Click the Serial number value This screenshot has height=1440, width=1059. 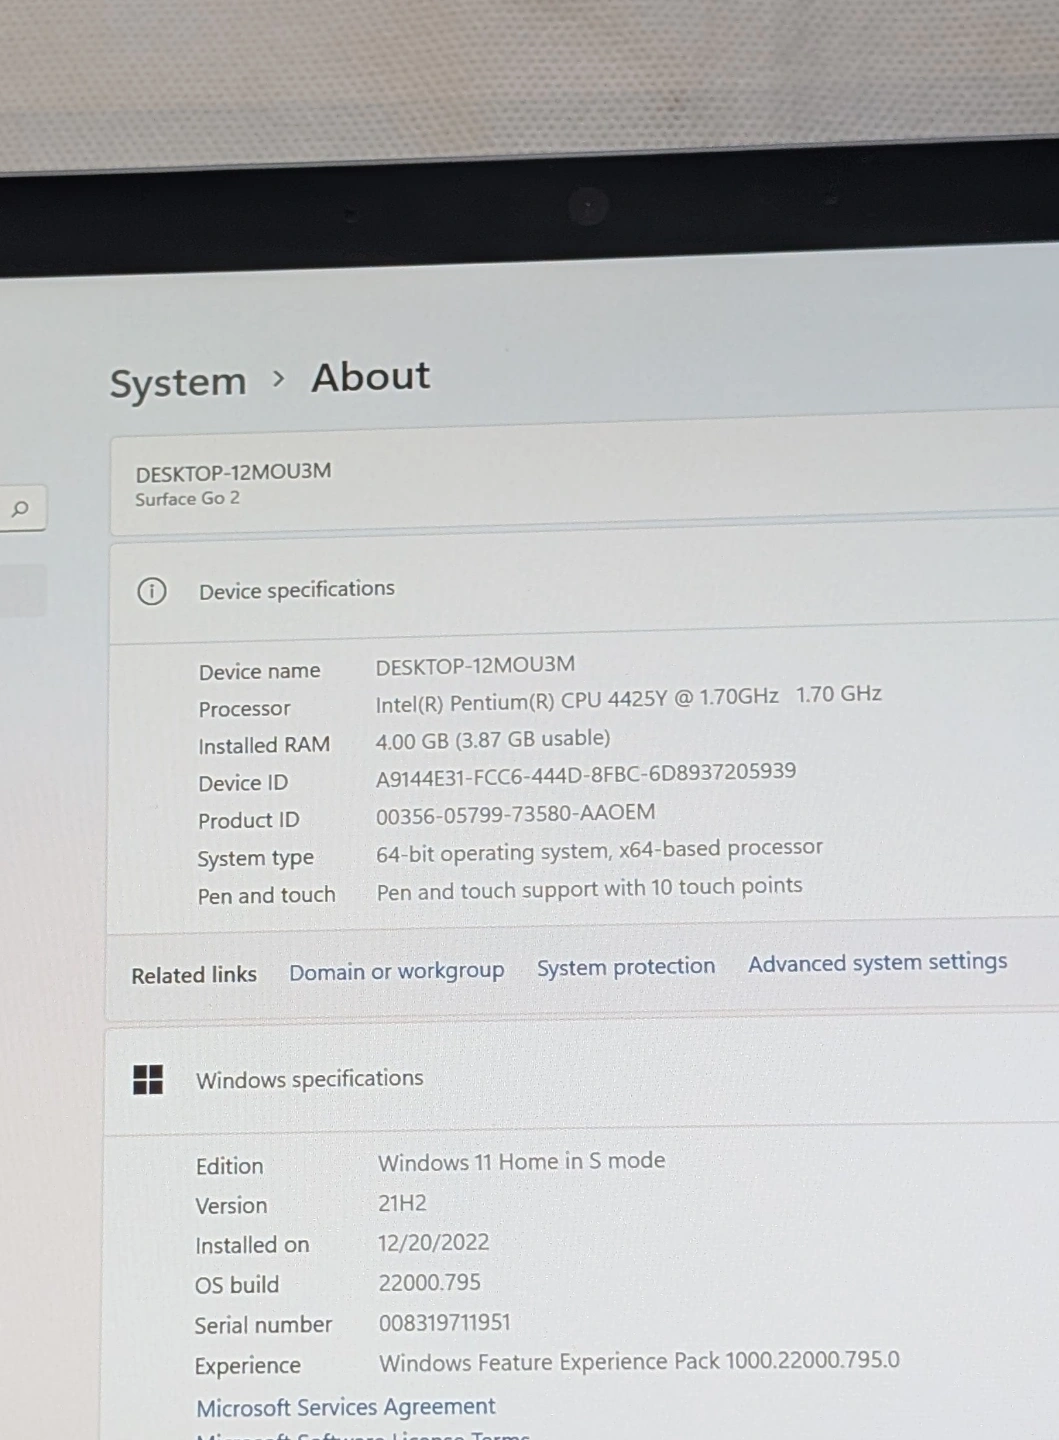444,1323
